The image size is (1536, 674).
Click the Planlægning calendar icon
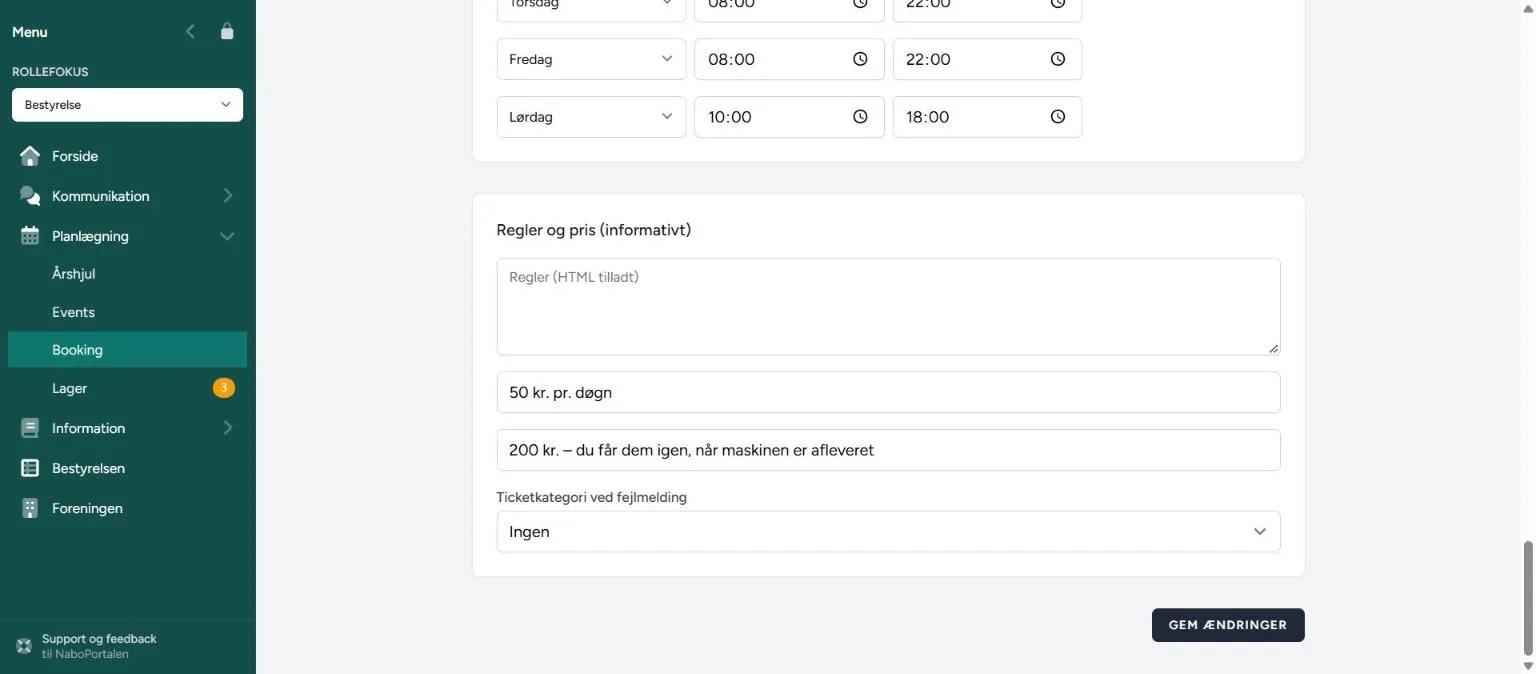[30, 236]
